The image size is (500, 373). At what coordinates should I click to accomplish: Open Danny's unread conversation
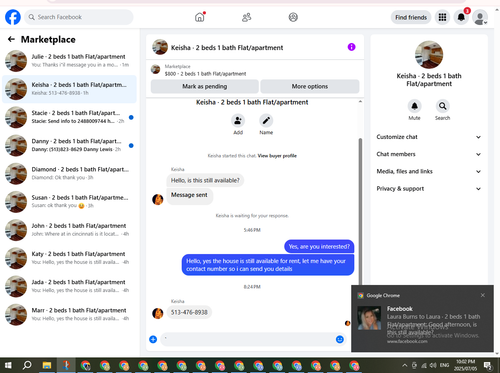click(x=69, y=145)
